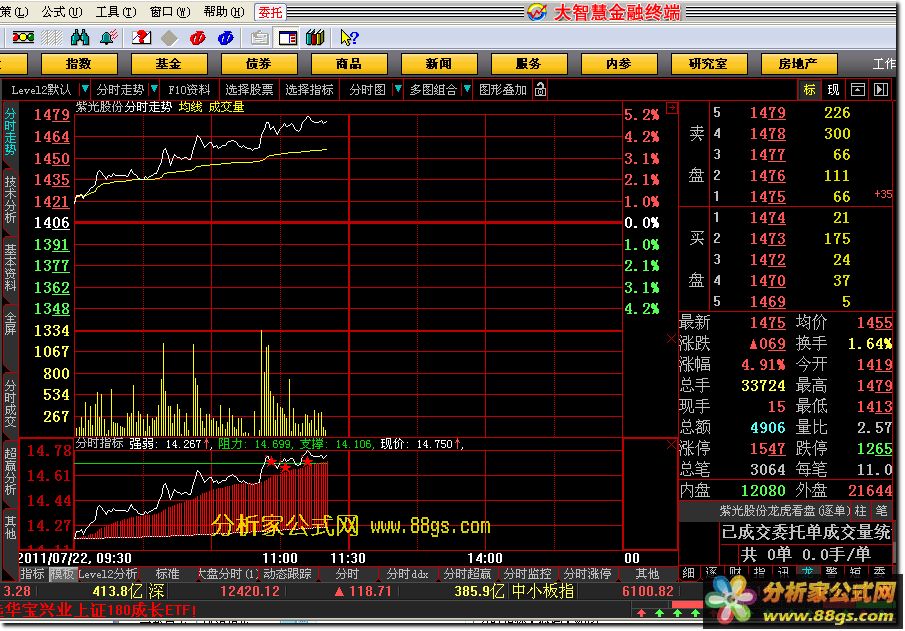The image size is (905, 631).
Task: Open the 帮助 menu
Action: pyautogui.click(x=224, y=12)
